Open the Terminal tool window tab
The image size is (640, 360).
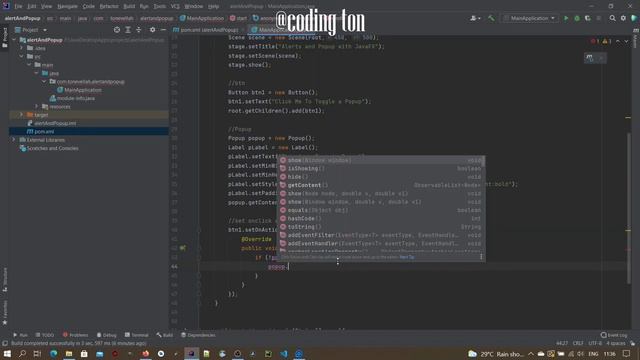[137, 335]
